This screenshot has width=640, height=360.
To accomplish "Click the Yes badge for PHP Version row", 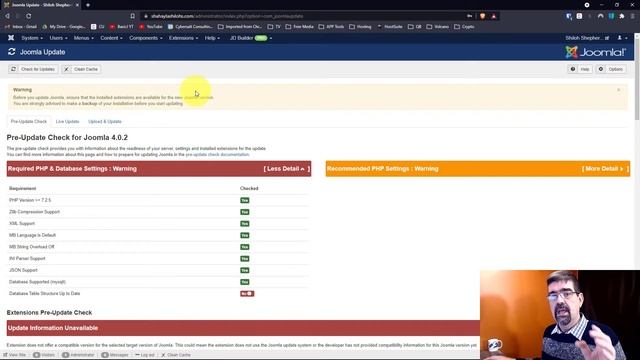I will (x=244, y=200).
